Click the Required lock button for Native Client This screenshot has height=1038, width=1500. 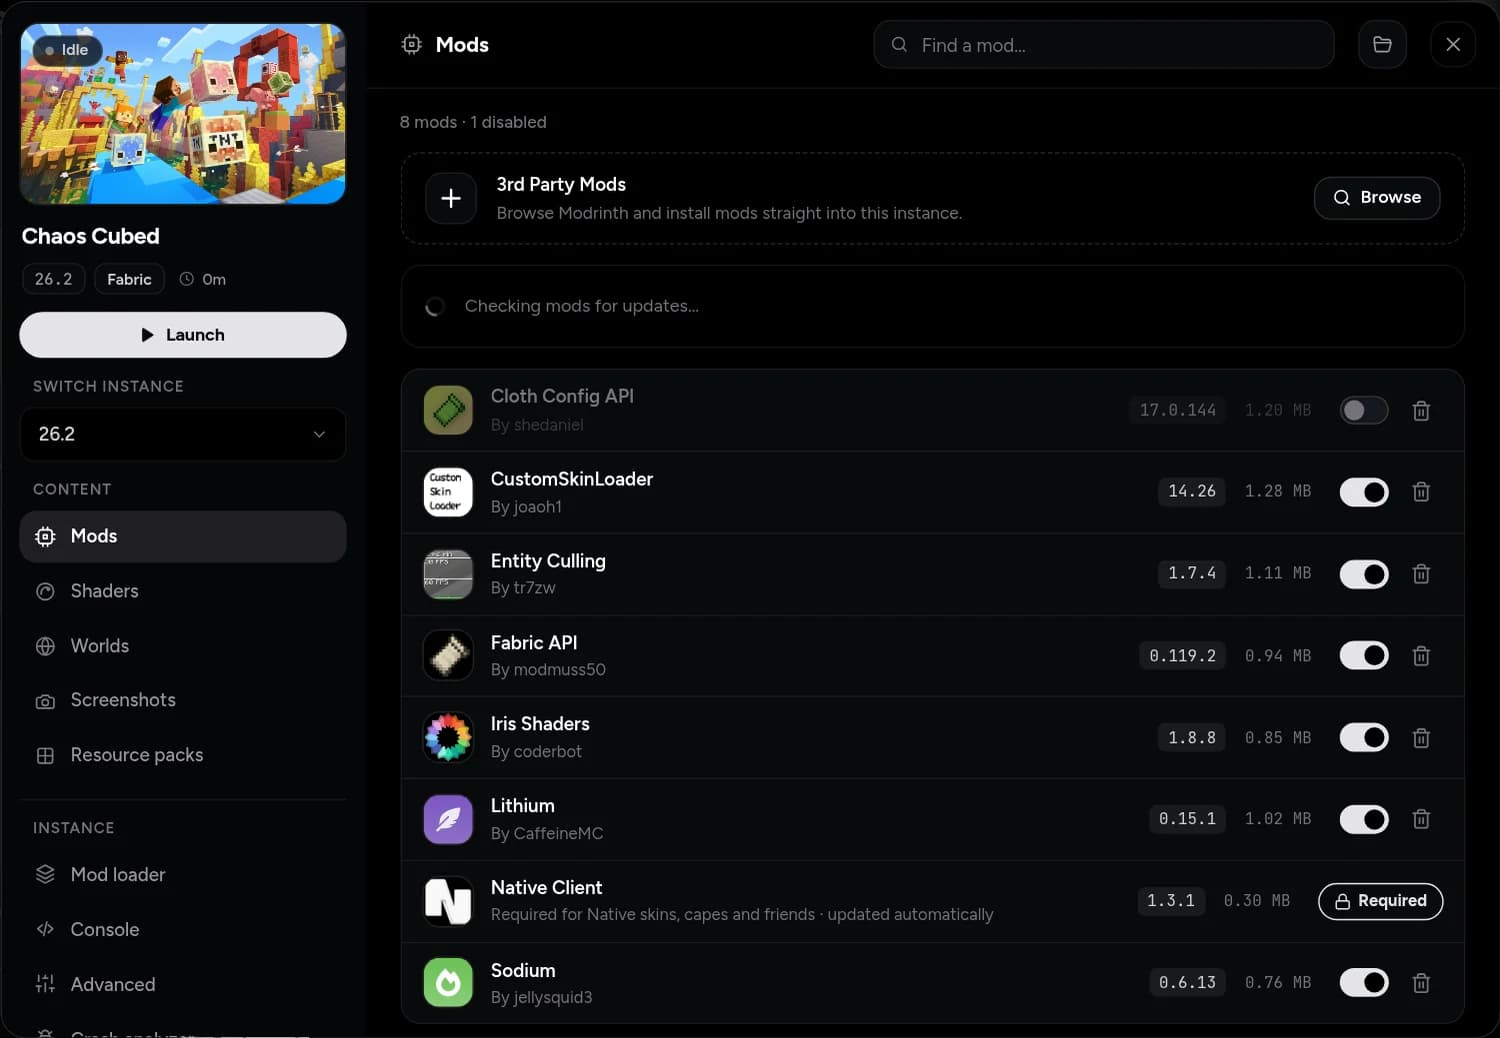(1380, 901)
